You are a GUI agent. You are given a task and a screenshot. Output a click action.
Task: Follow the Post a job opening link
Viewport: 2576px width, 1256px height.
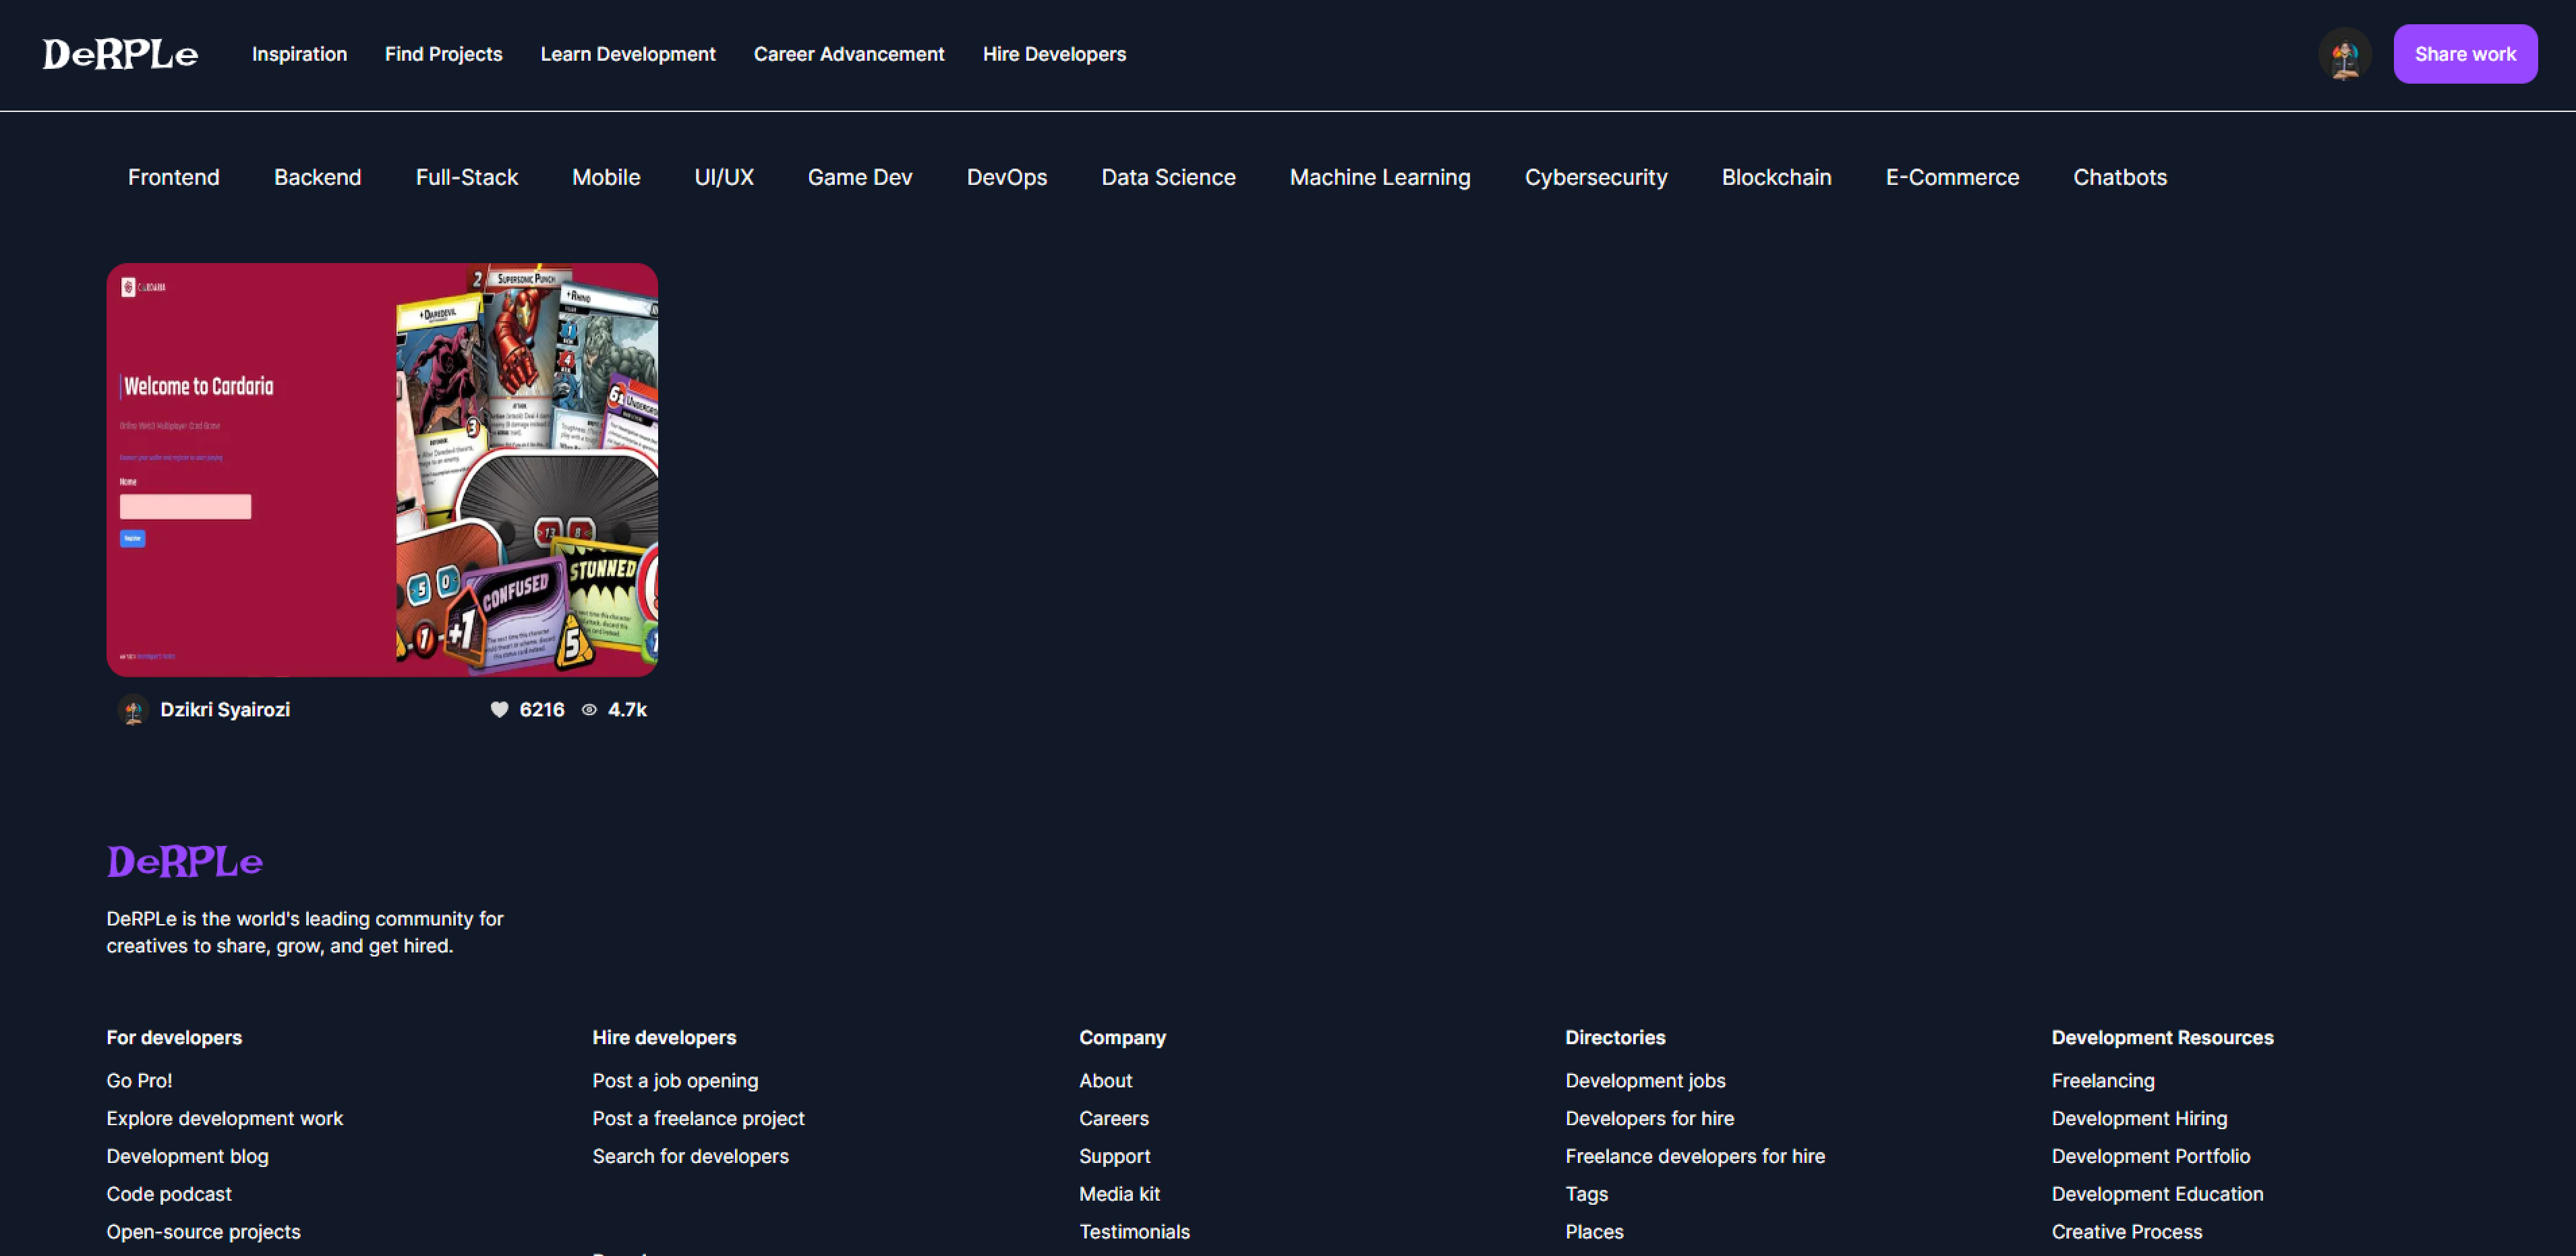click(675, 1080)
